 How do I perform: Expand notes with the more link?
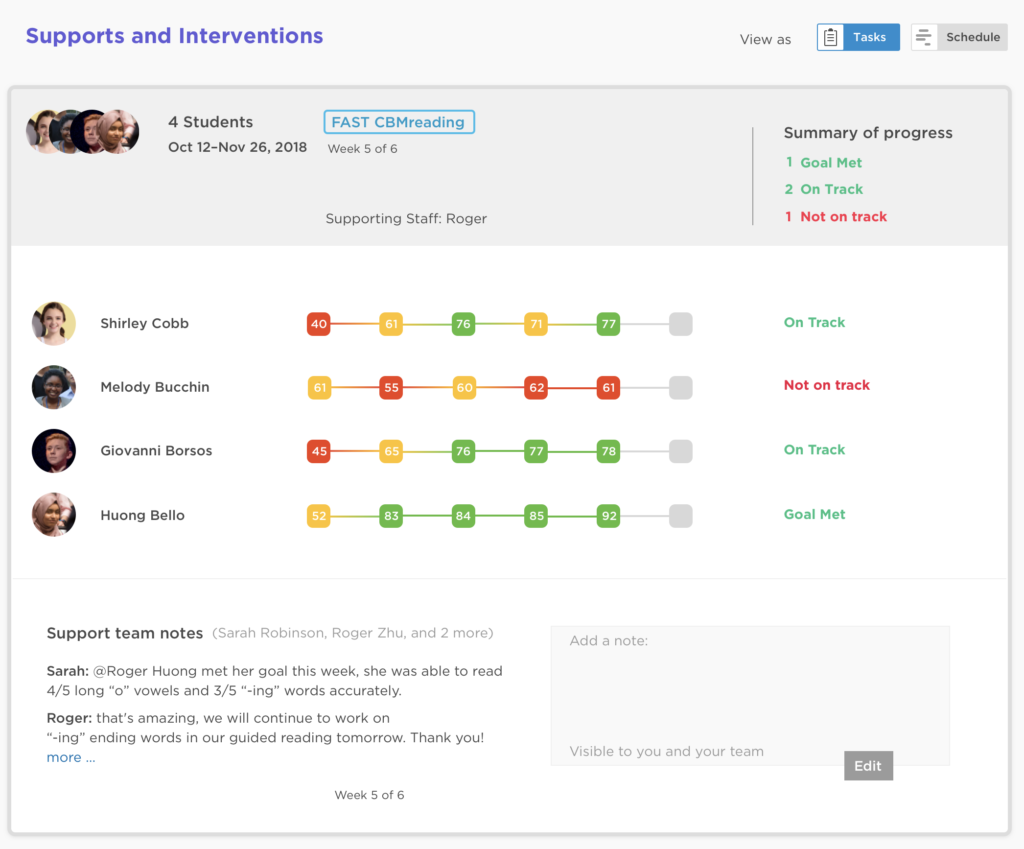point(70,758)
